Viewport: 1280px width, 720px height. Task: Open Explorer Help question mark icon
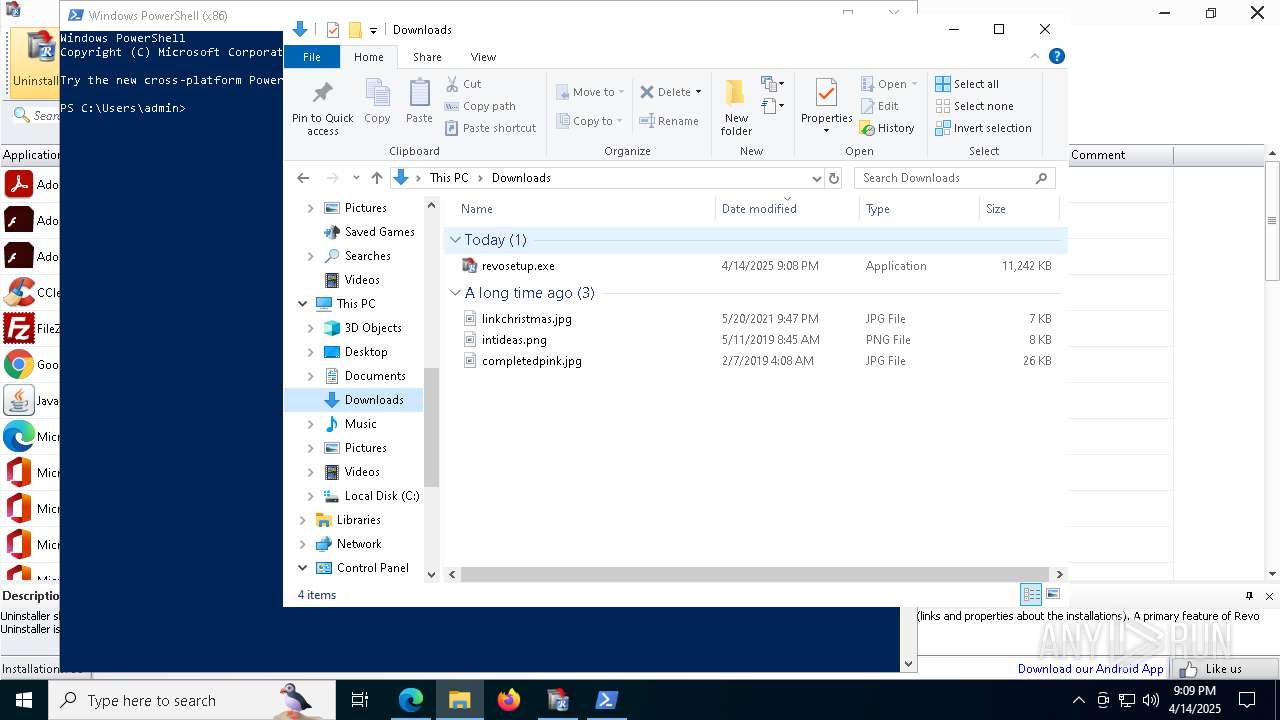(x=1056, y=56)
